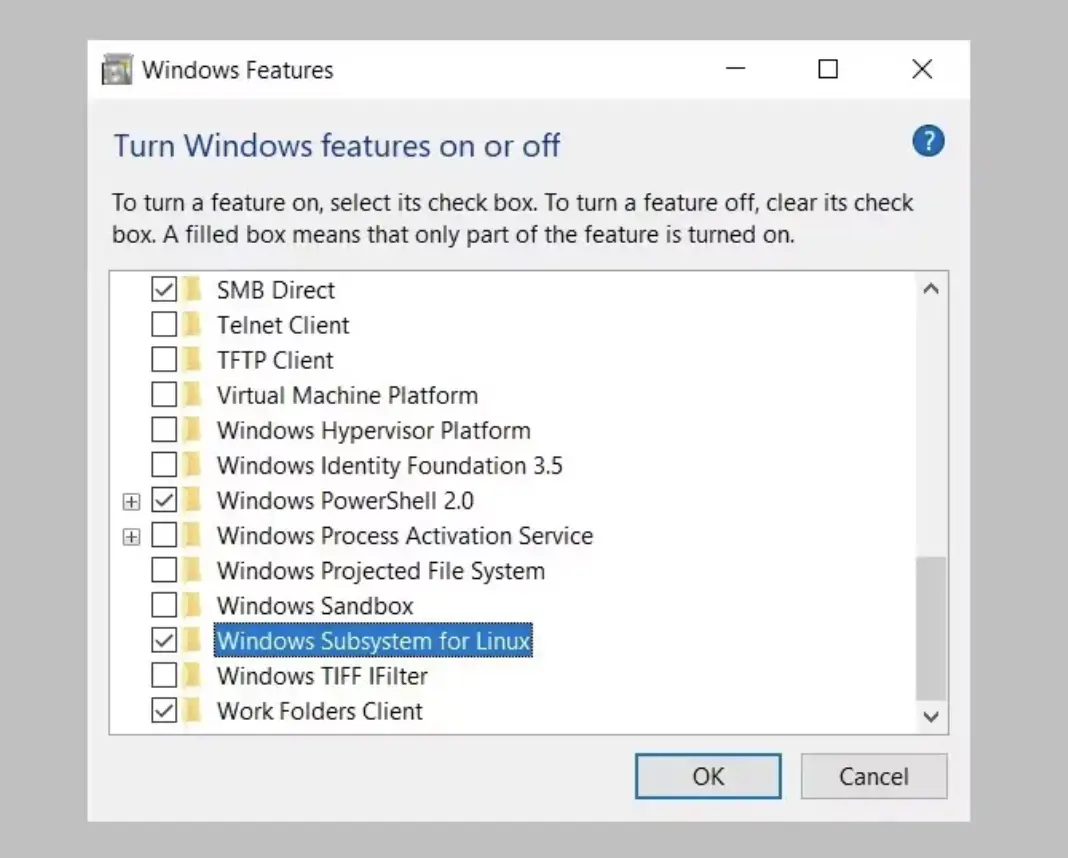Click the Windows Features title bar icon

(x=118, y=70)
